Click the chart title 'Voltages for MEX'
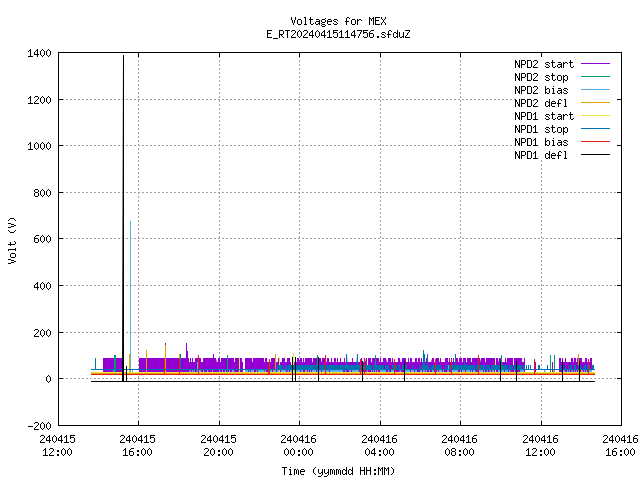This screenshot has height=480, width=640. 338,21
